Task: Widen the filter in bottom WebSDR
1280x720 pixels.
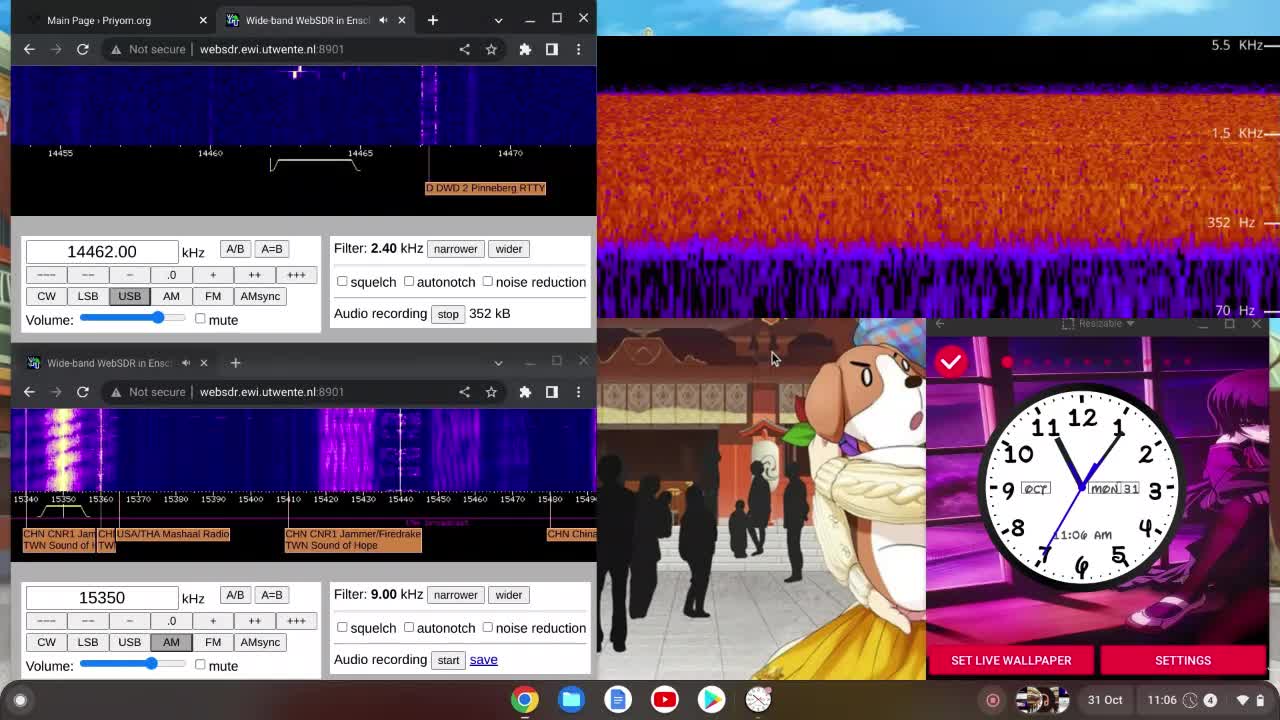Action: pyautogui.click(x=508, y=595)
